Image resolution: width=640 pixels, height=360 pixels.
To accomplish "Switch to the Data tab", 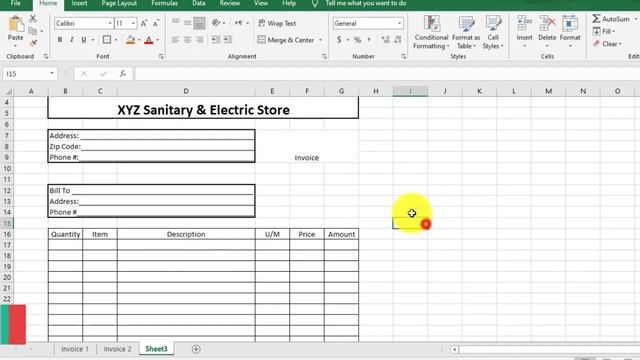I will pos(199,3).
